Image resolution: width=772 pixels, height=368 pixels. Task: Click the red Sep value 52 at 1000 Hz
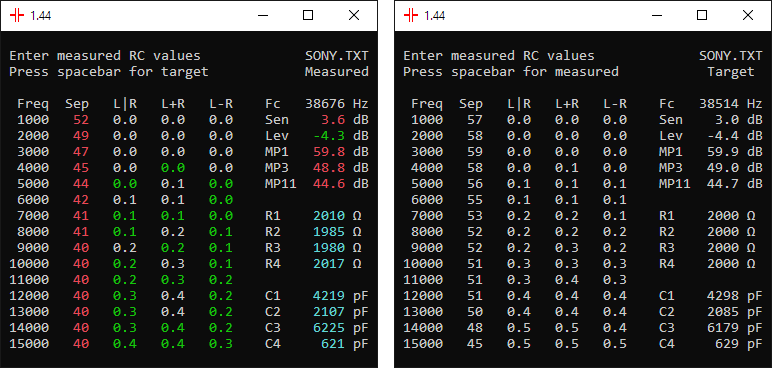point(81,120)
